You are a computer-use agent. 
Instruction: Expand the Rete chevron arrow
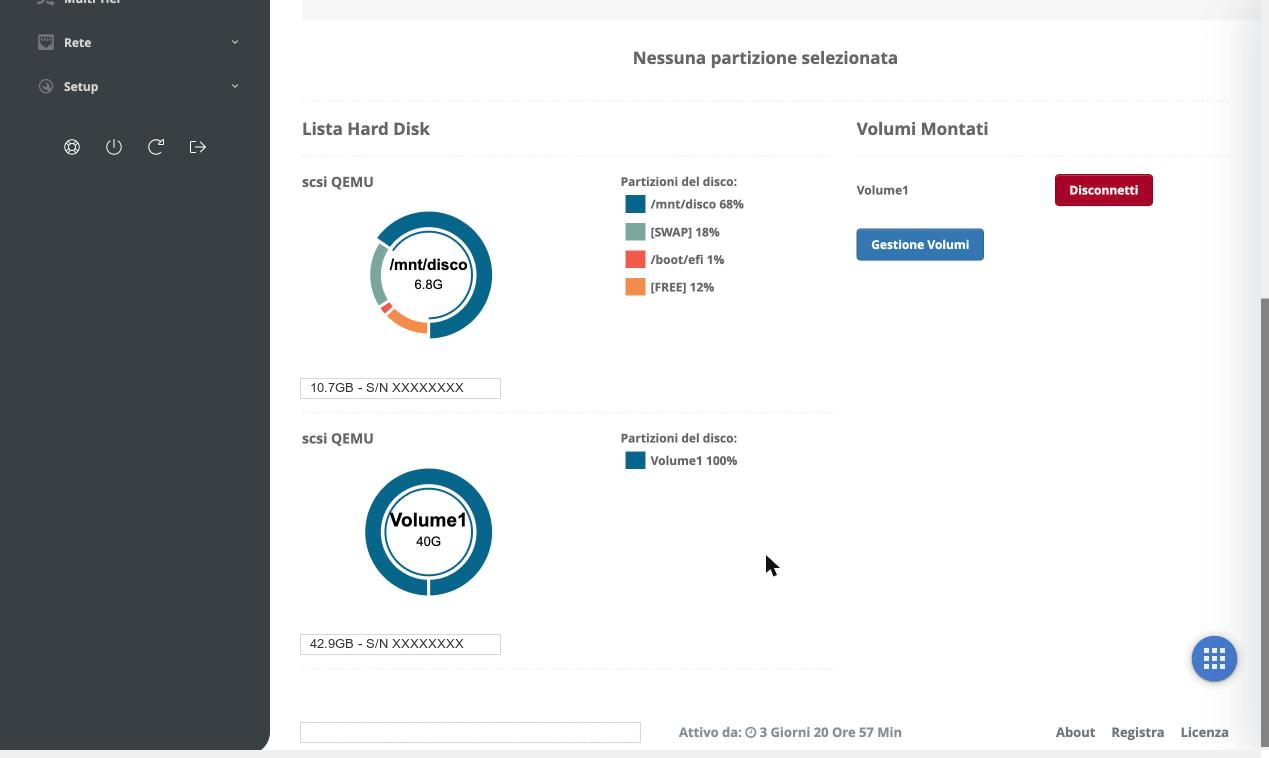[x=235, y=42]
